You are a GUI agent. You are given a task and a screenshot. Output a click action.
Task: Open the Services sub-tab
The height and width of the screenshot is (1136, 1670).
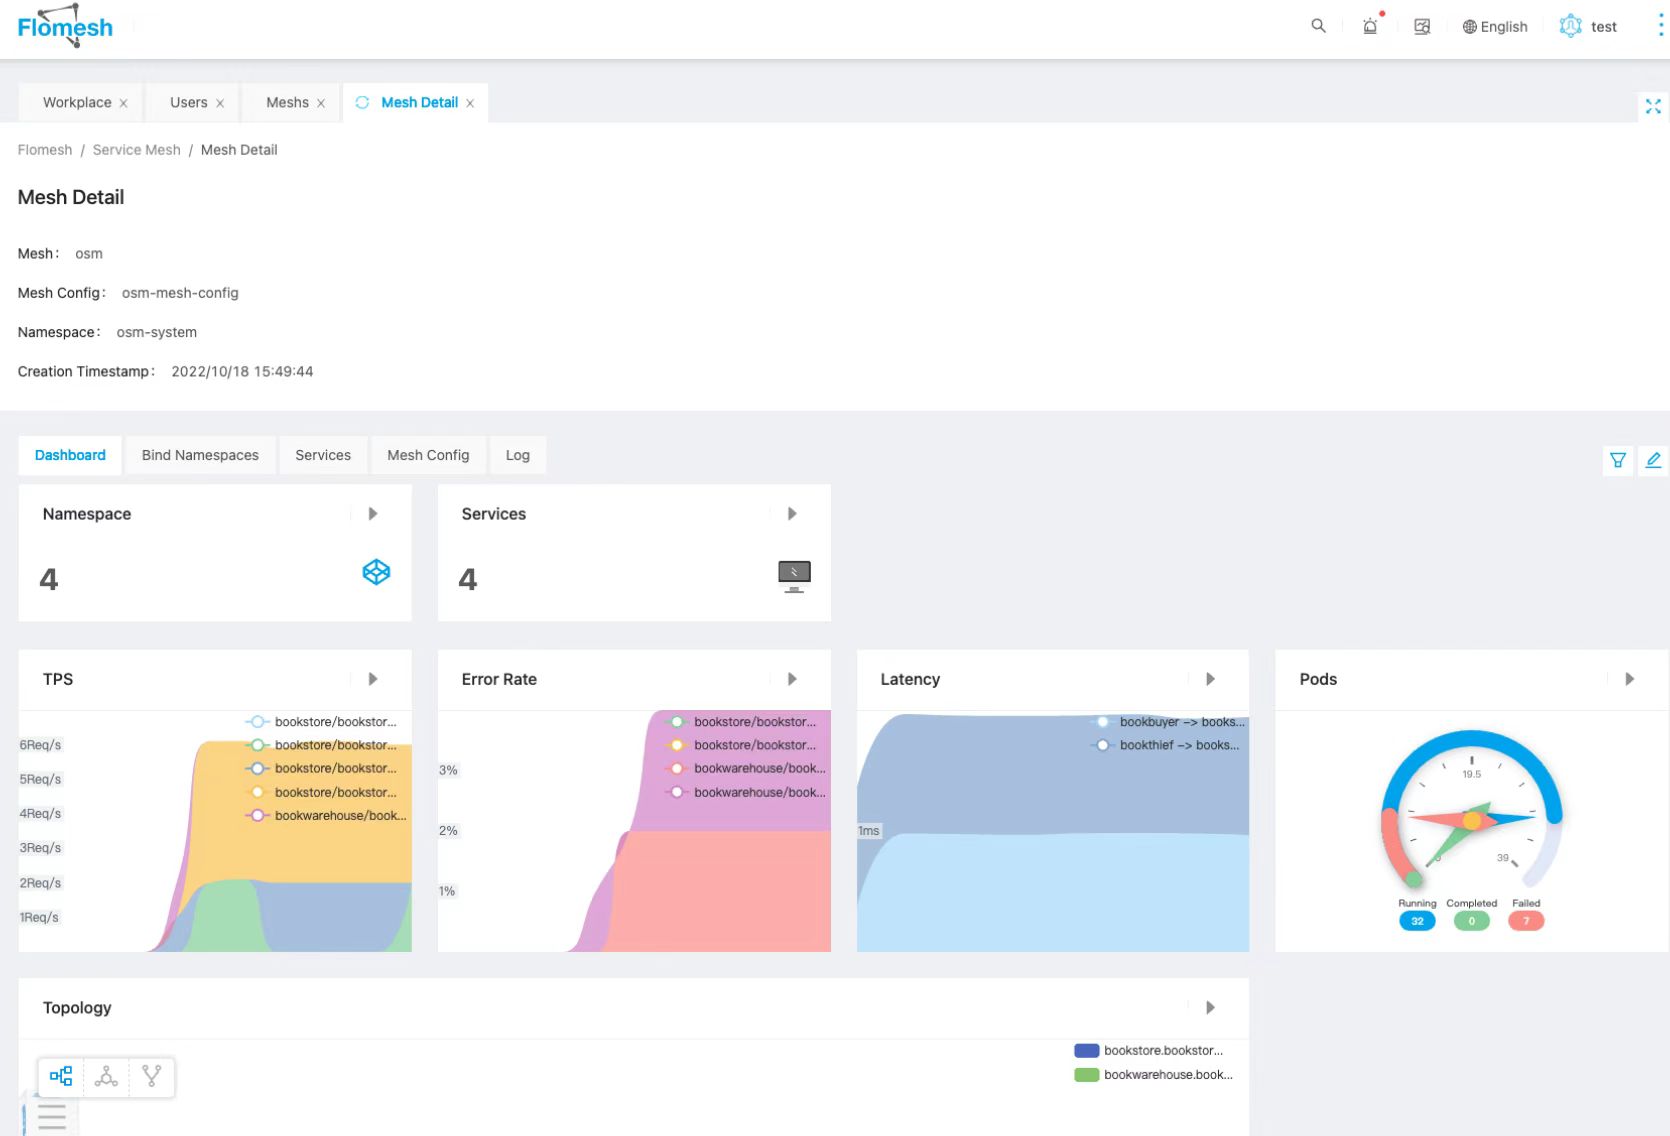coord(323,455)
